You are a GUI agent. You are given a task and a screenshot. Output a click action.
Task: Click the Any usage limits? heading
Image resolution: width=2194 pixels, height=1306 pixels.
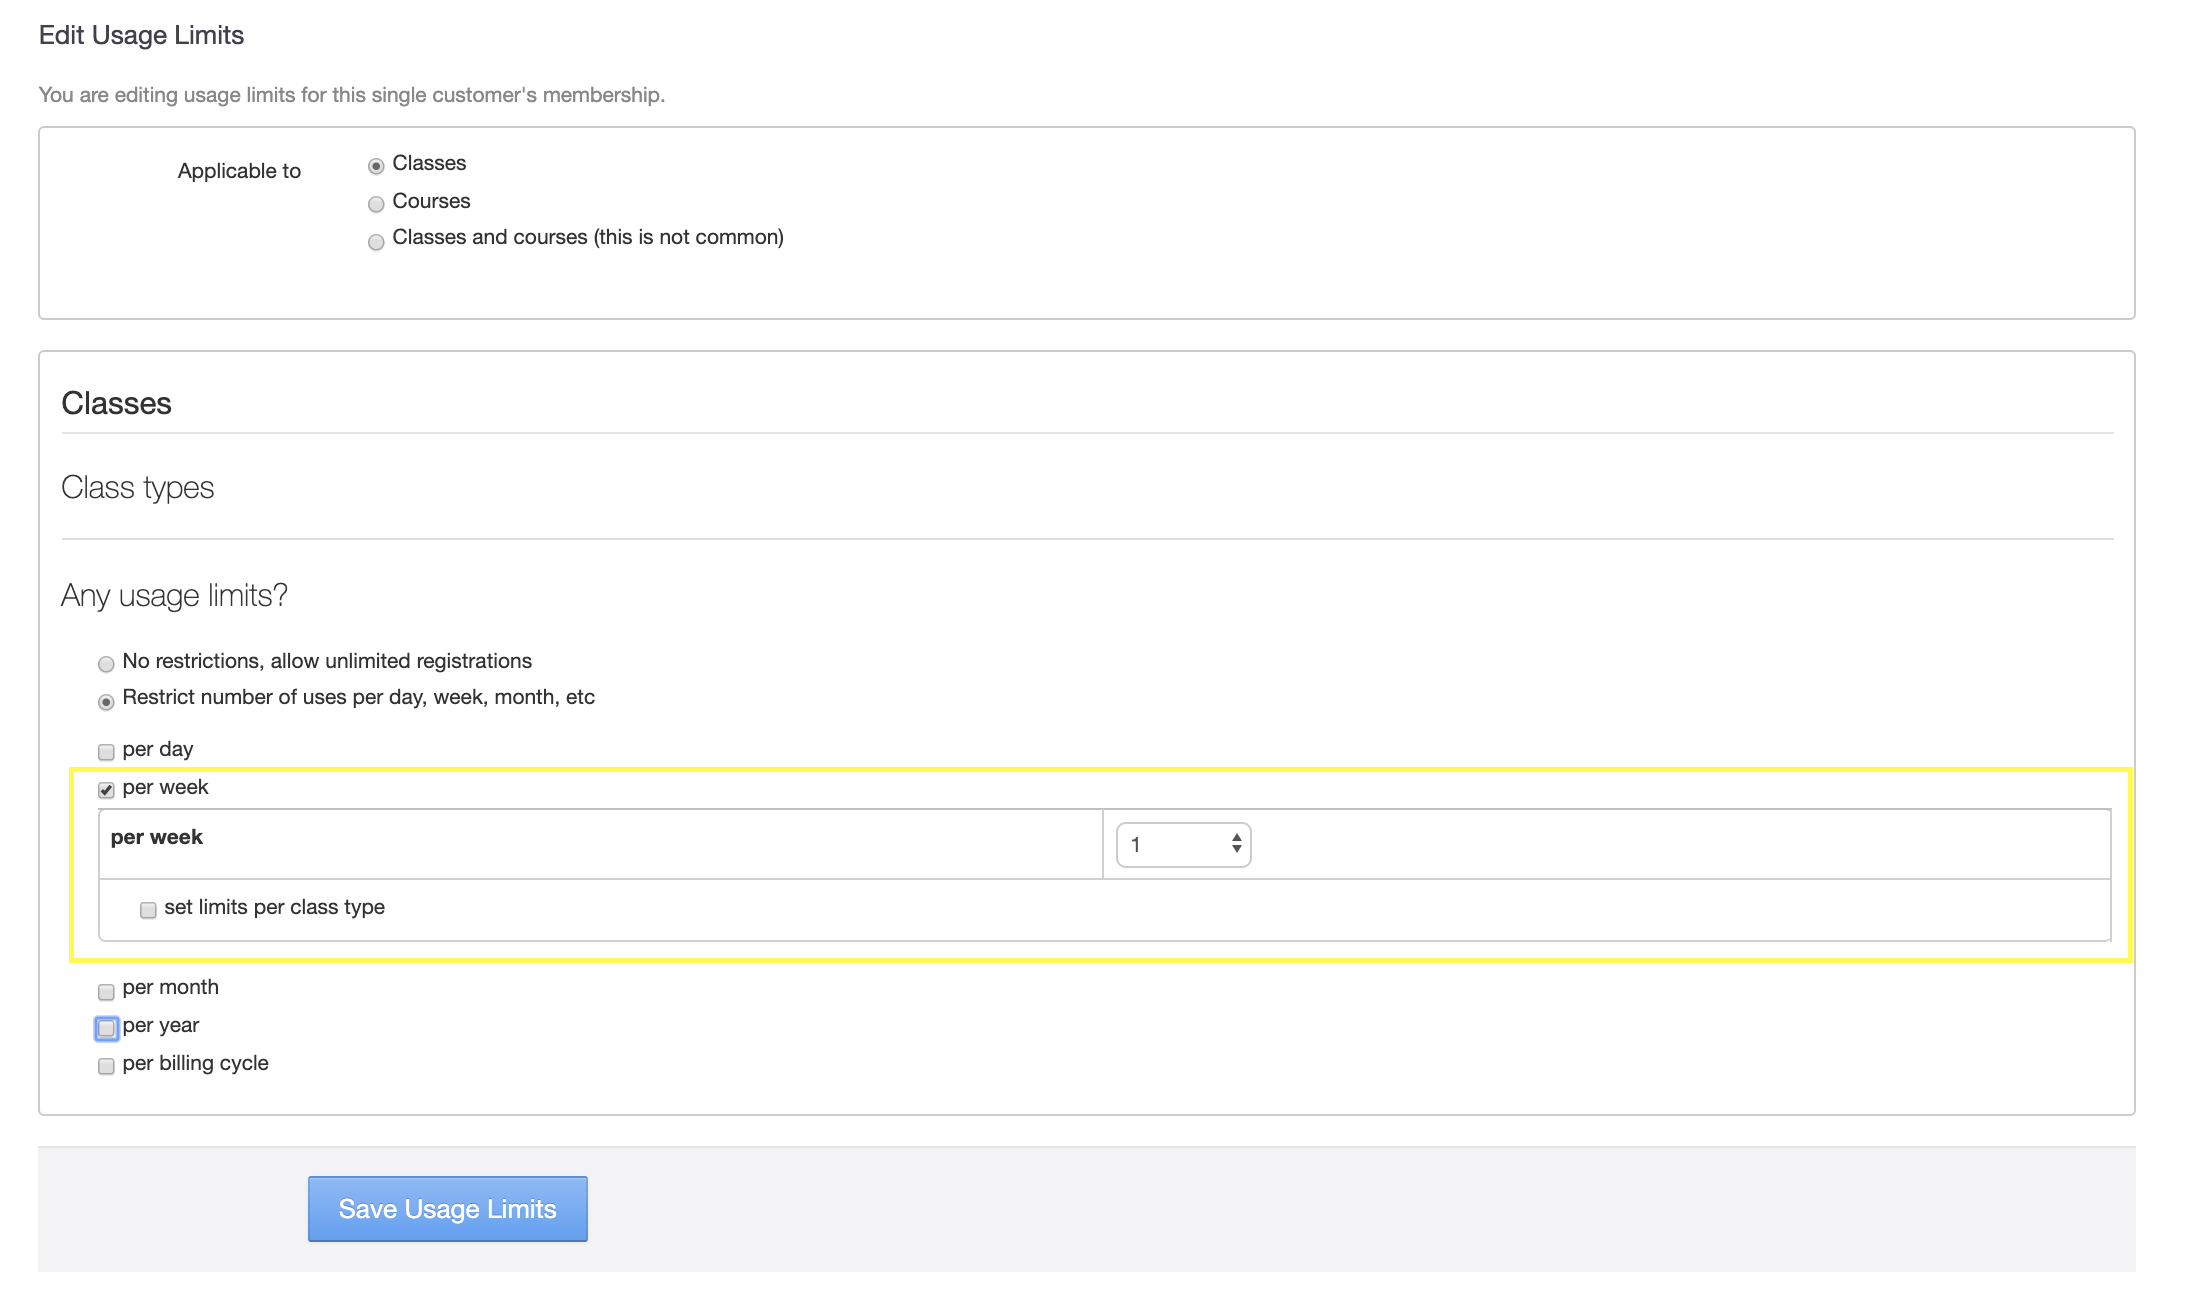click(x=174, y=595)
